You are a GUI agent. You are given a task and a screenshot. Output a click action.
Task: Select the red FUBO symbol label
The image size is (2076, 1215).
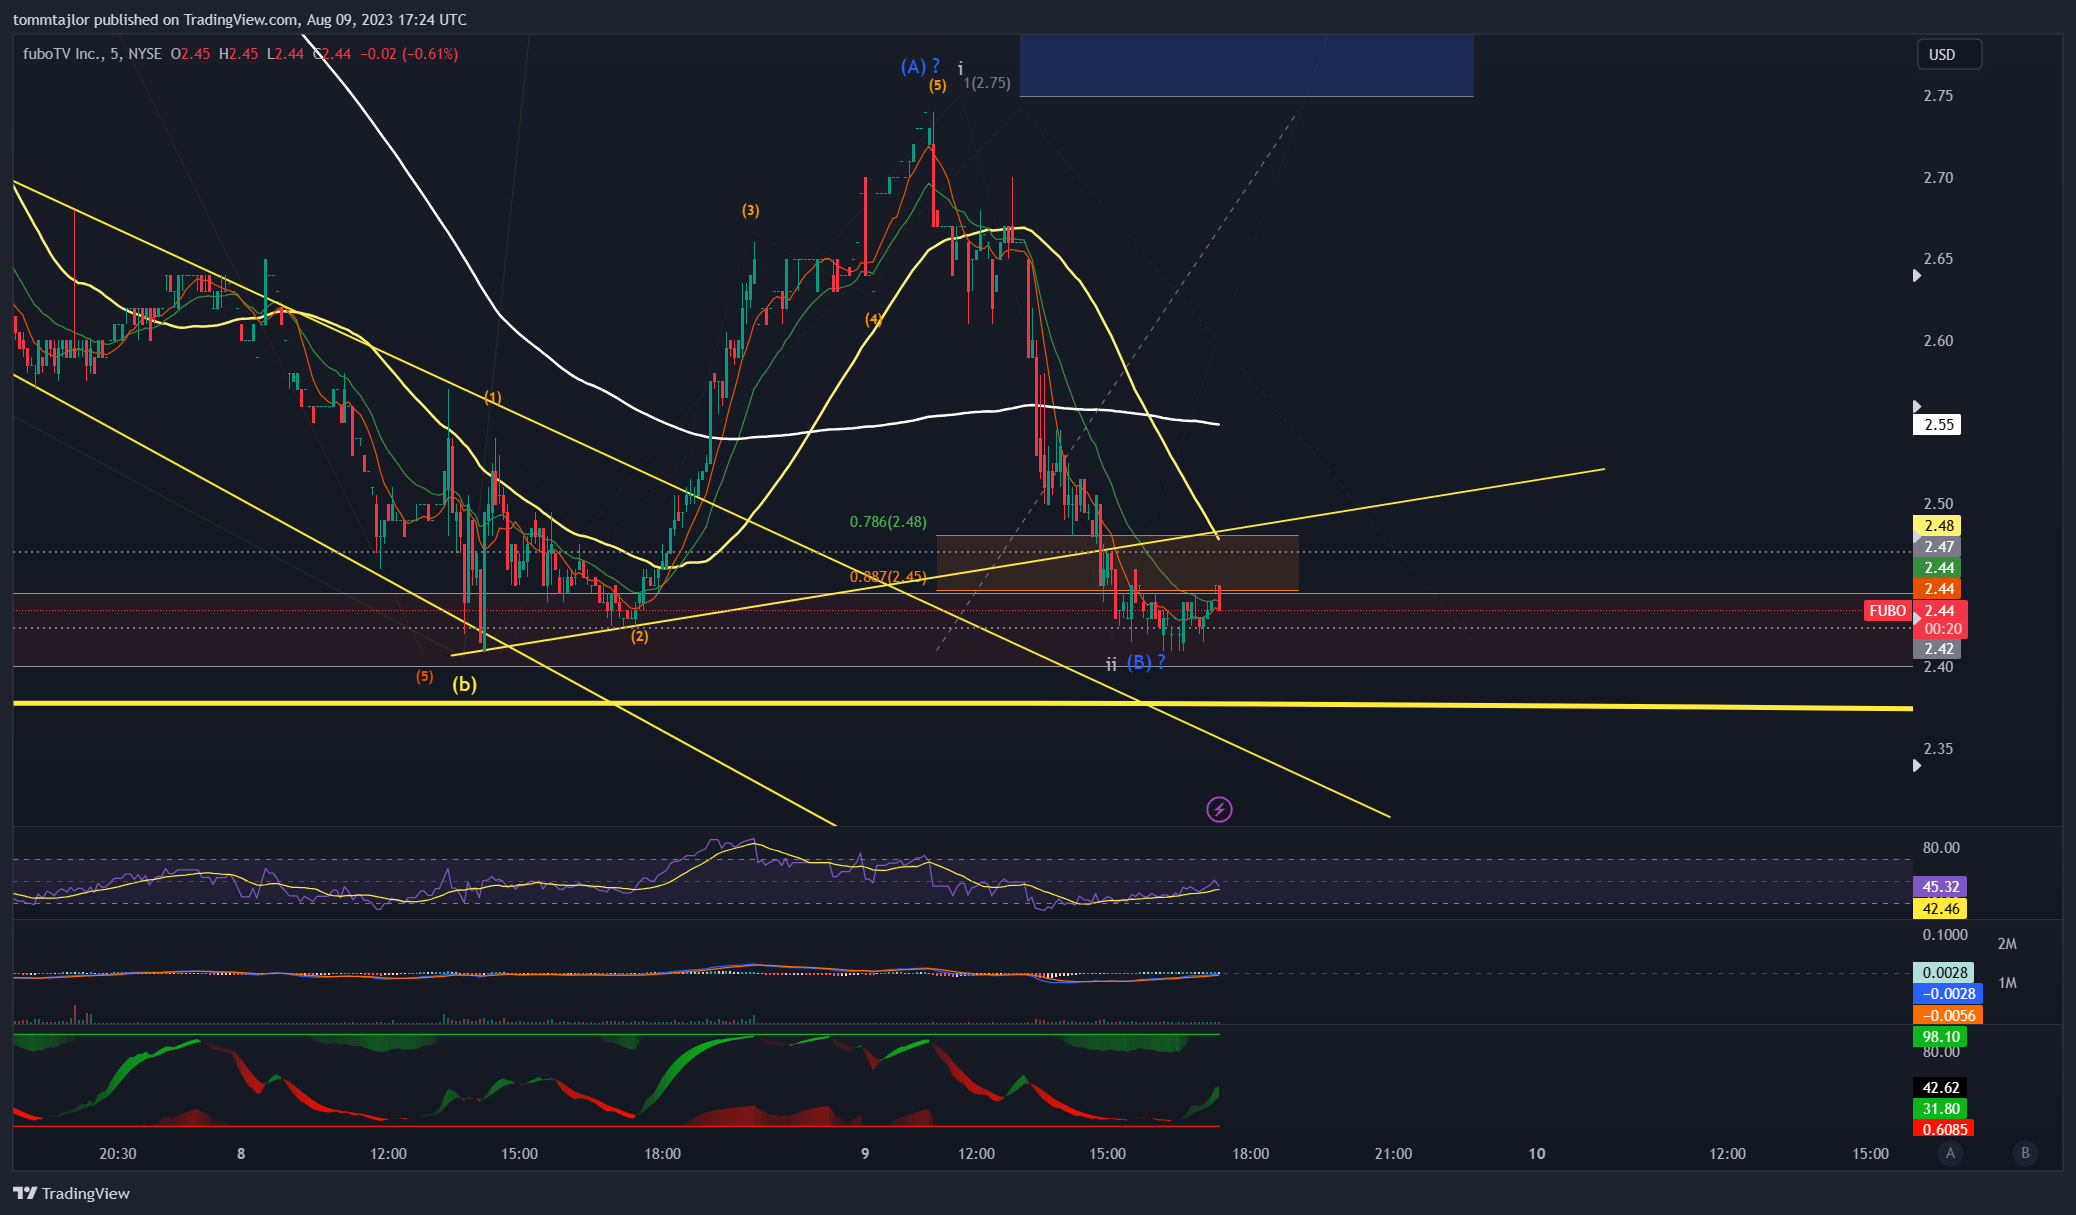coord(1888,611)
